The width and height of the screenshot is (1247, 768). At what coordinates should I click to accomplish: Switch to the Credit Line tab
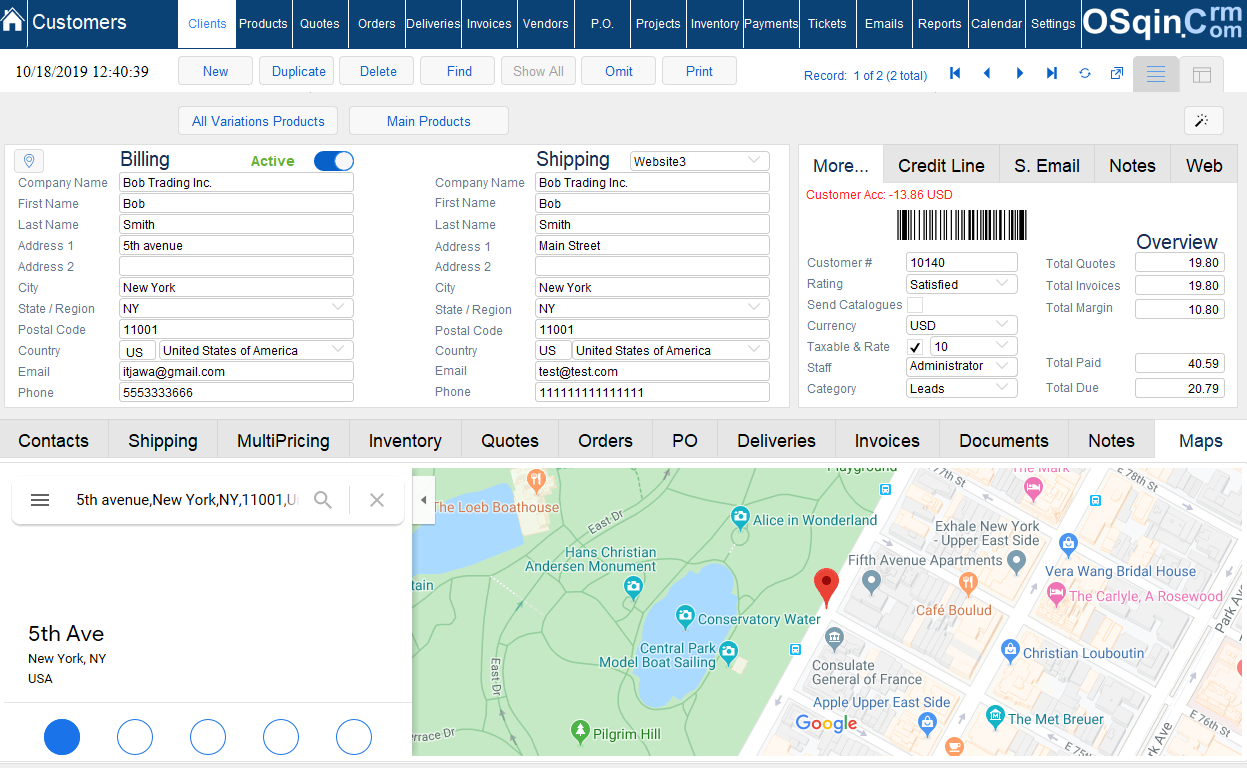941,165
